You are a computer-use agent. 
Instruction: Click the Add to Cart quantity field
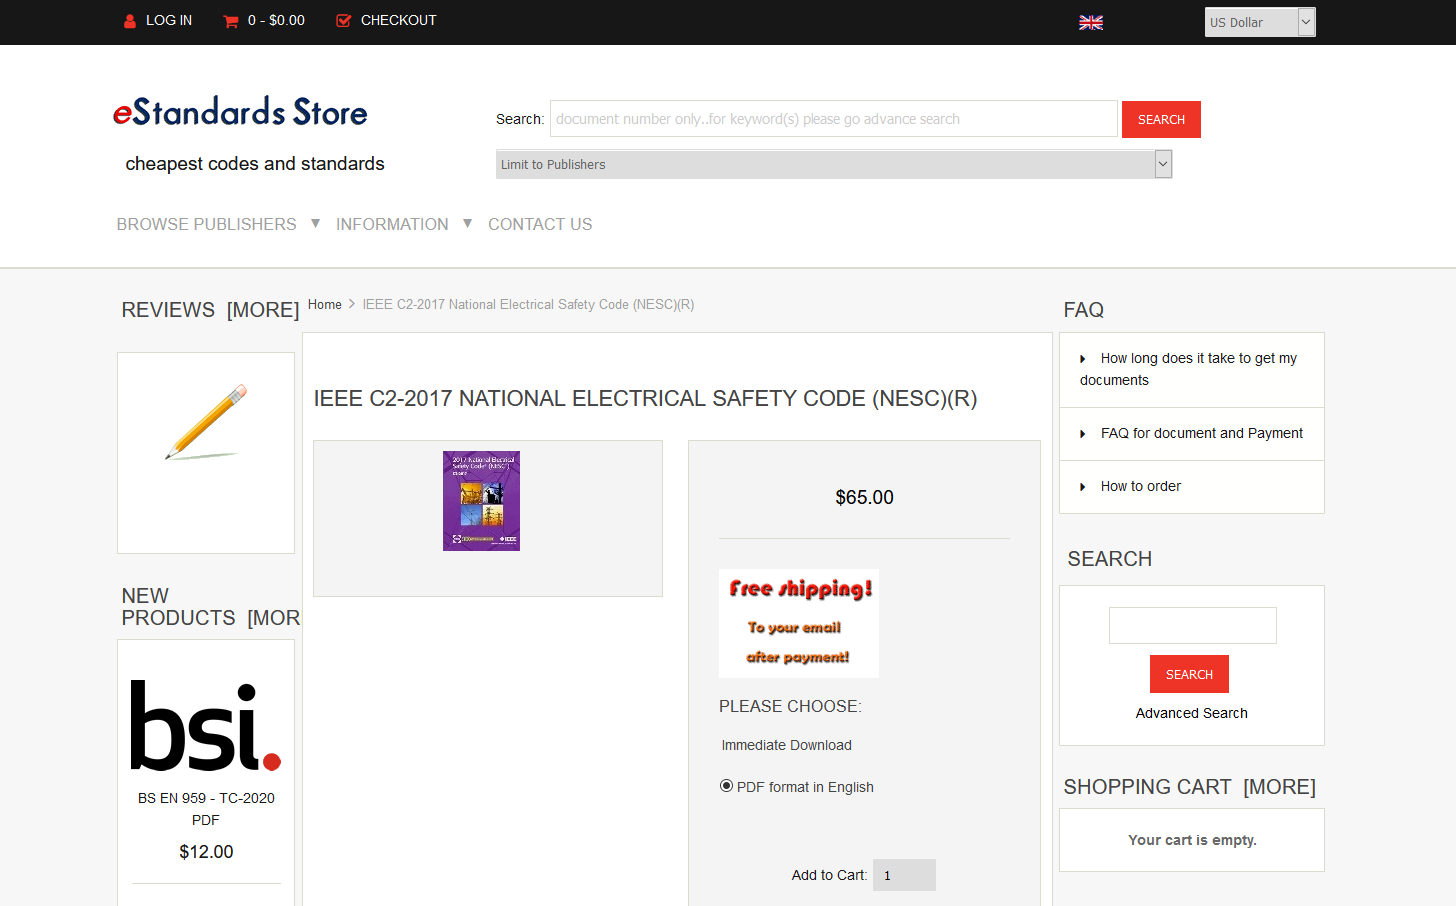[x=904, y=875]
